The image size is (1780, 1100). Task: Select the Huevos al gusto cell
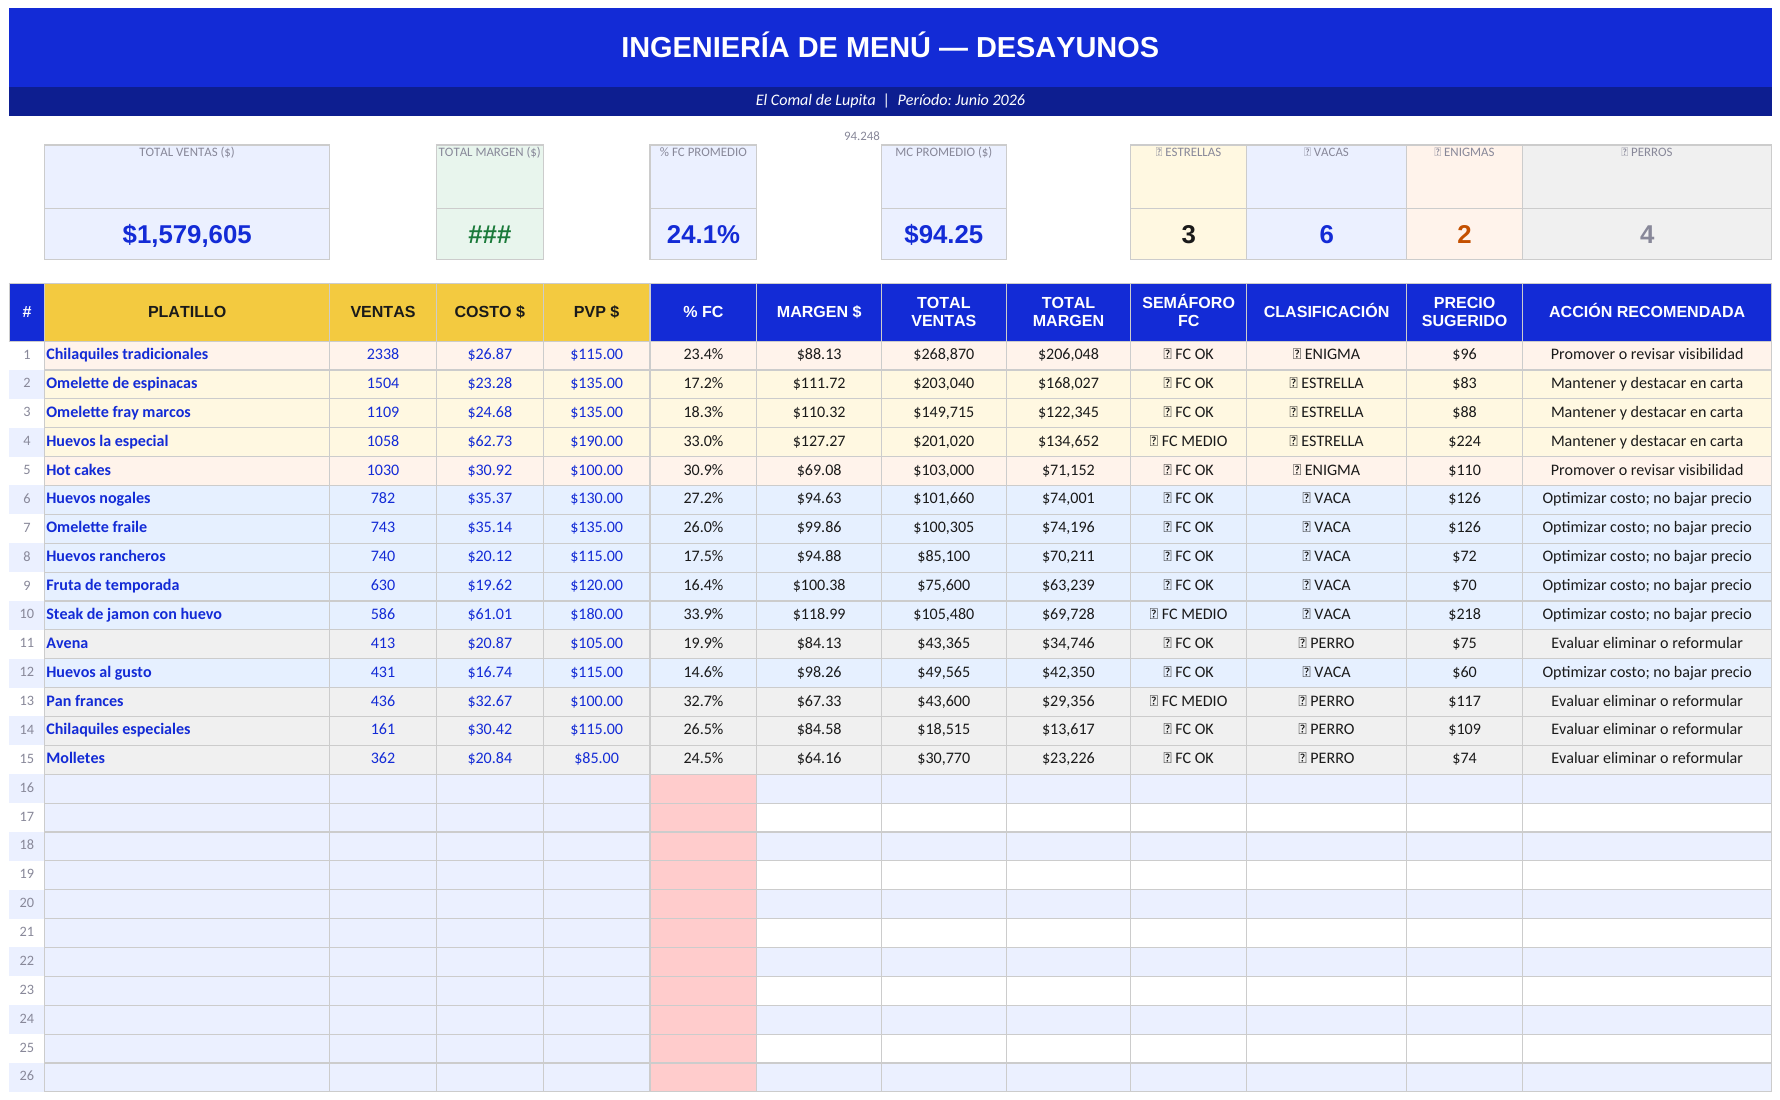(187, 672)
